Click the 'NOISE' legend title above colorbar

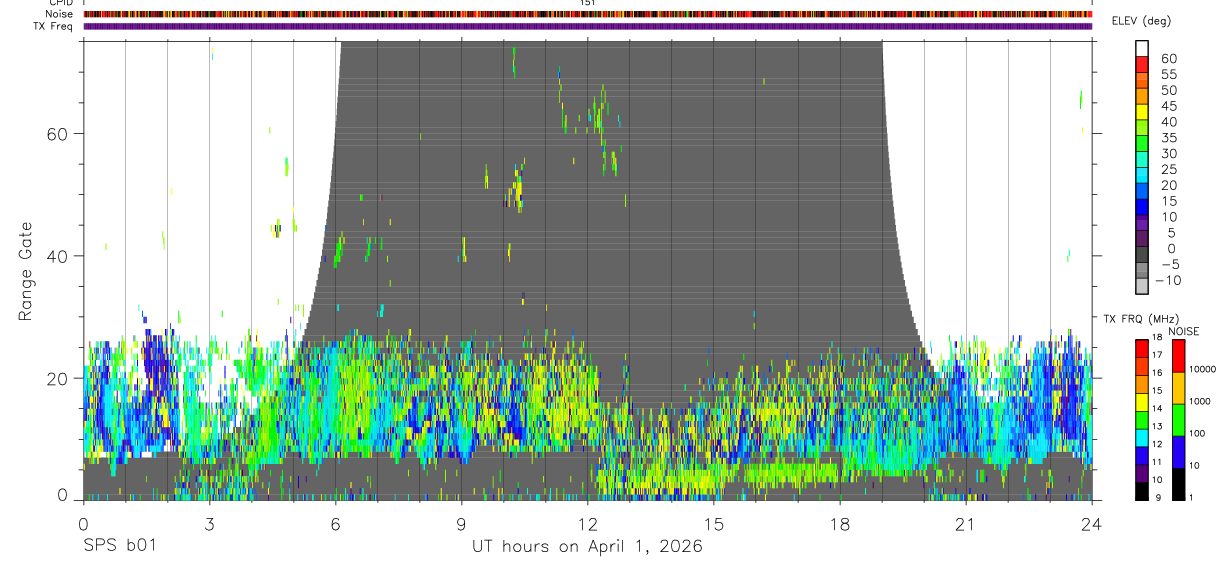(1184, 331)
